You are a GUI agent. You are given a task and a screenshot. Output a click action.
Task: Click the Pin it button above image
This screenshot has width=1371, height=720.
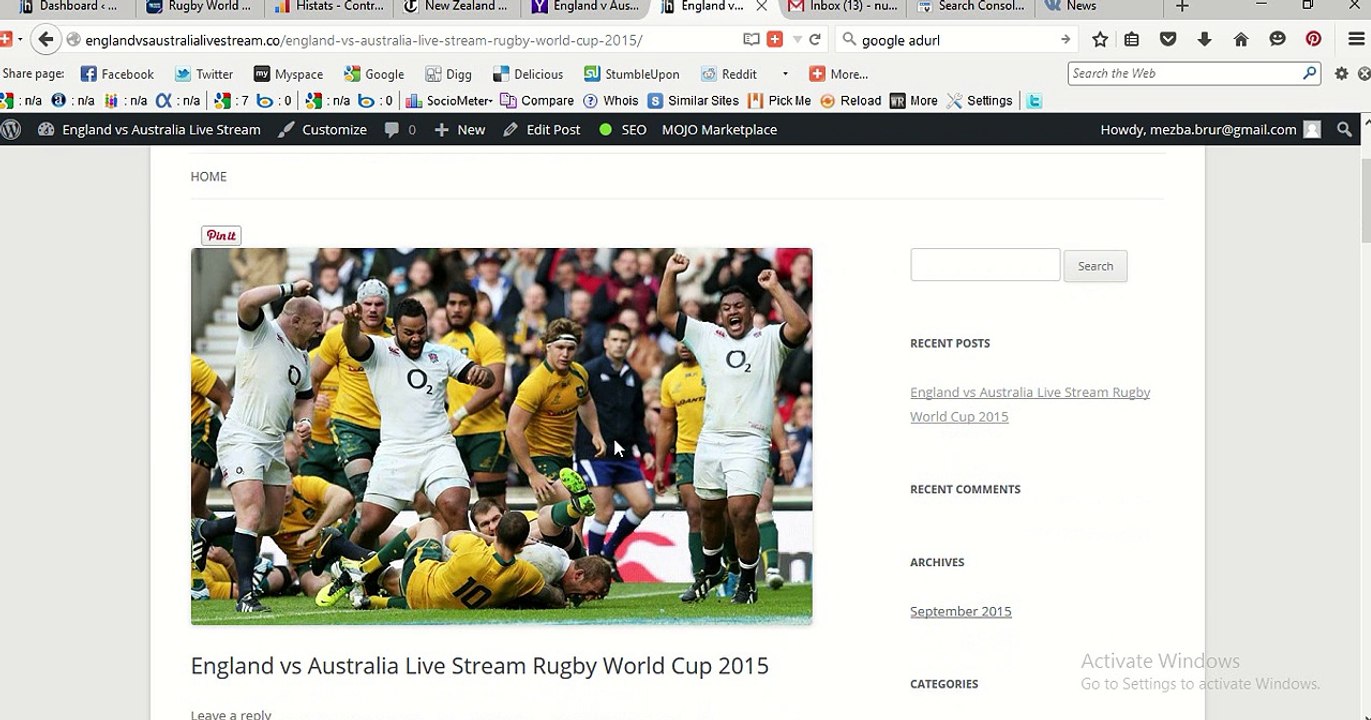(x=221, y=236)
